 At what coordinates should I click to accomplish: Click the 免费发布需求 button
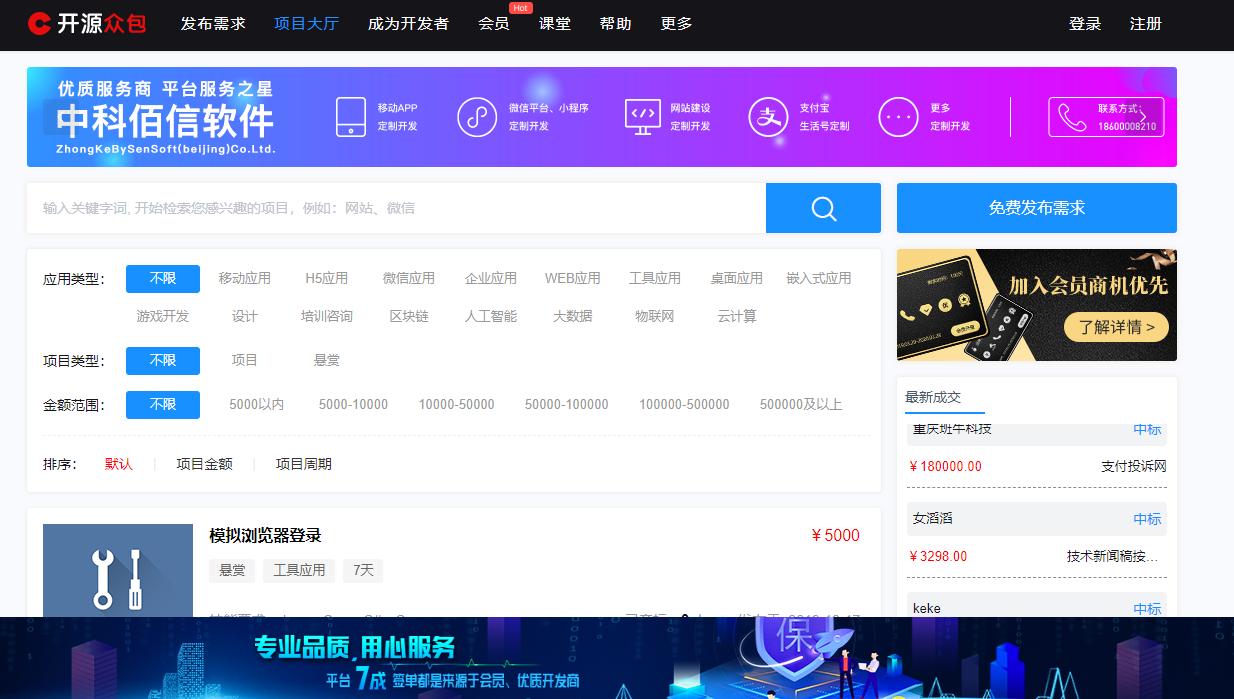coord(1036,208)
